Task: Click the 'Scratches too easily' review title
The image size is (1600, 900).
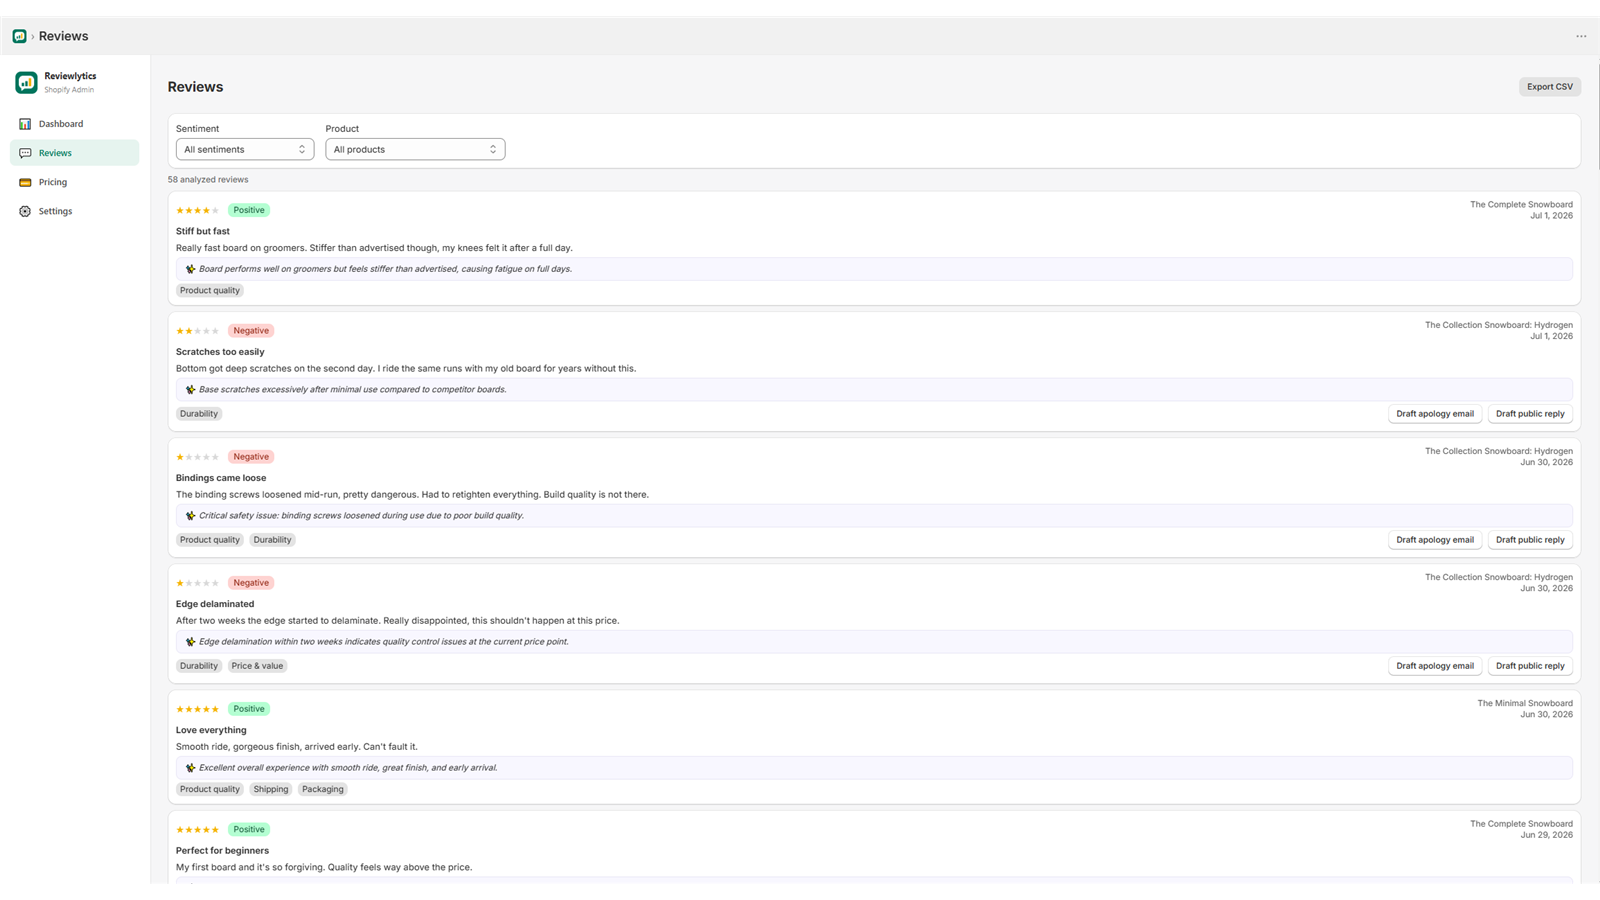Action: click(220, 352)
